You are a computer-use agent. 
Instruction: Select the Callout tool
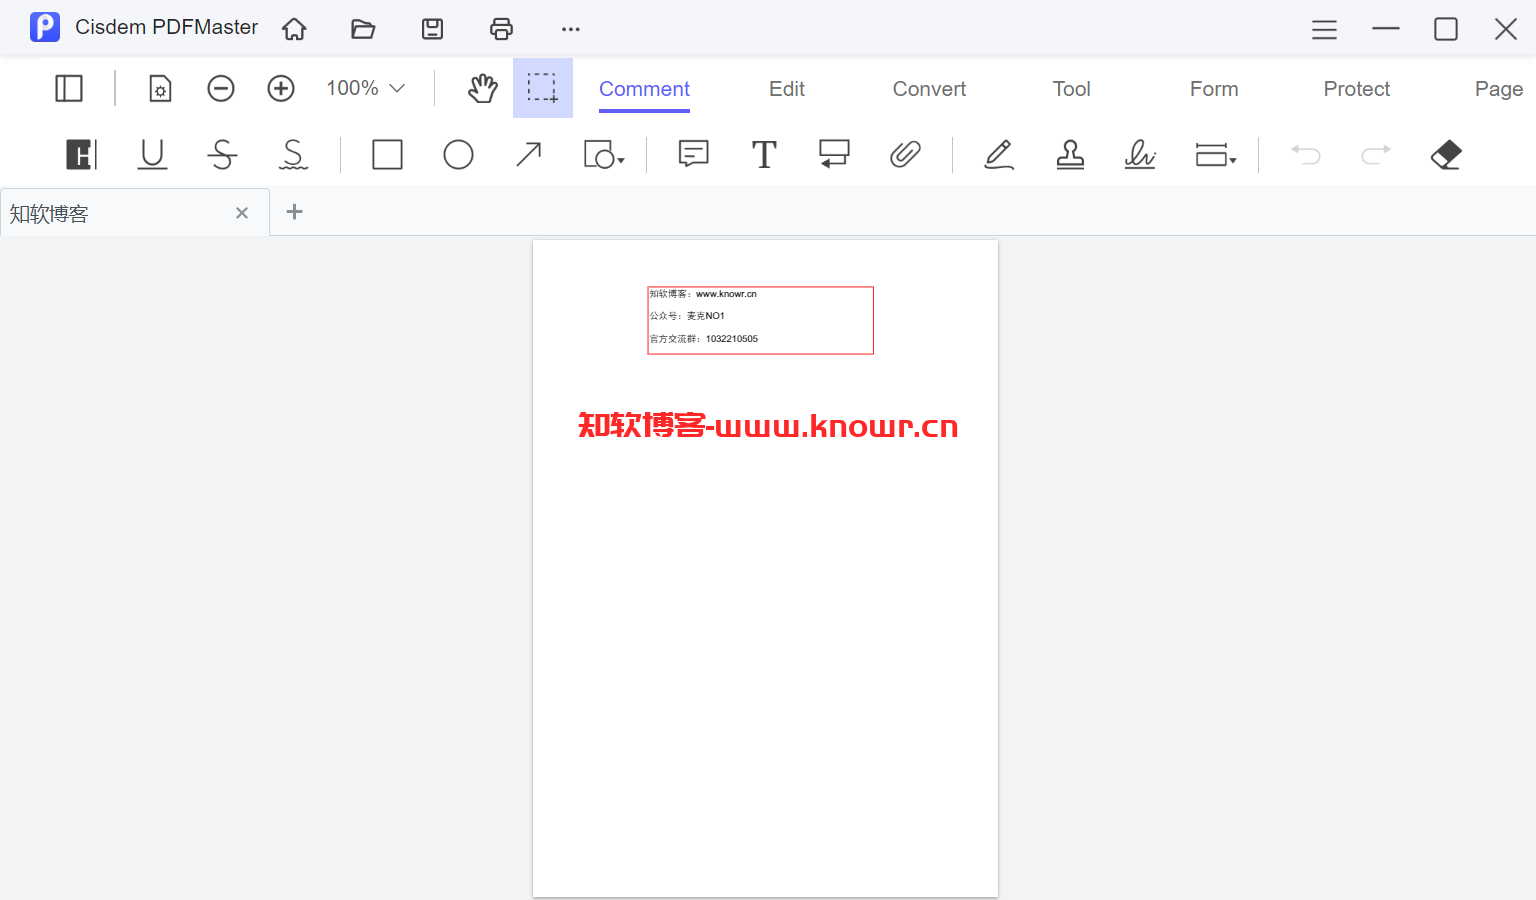click(834, 154)
